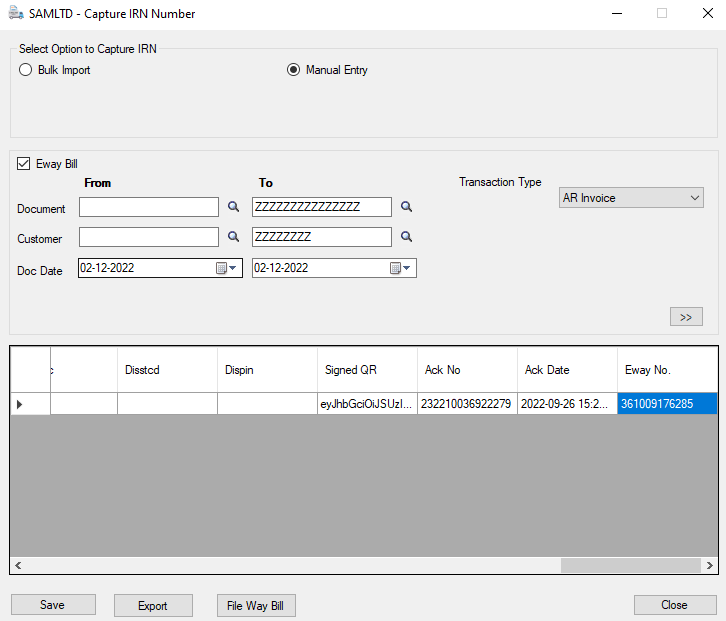Click the Dispin column header
The height and width of the screenshot is (621, 726).
tap(267, 370)
